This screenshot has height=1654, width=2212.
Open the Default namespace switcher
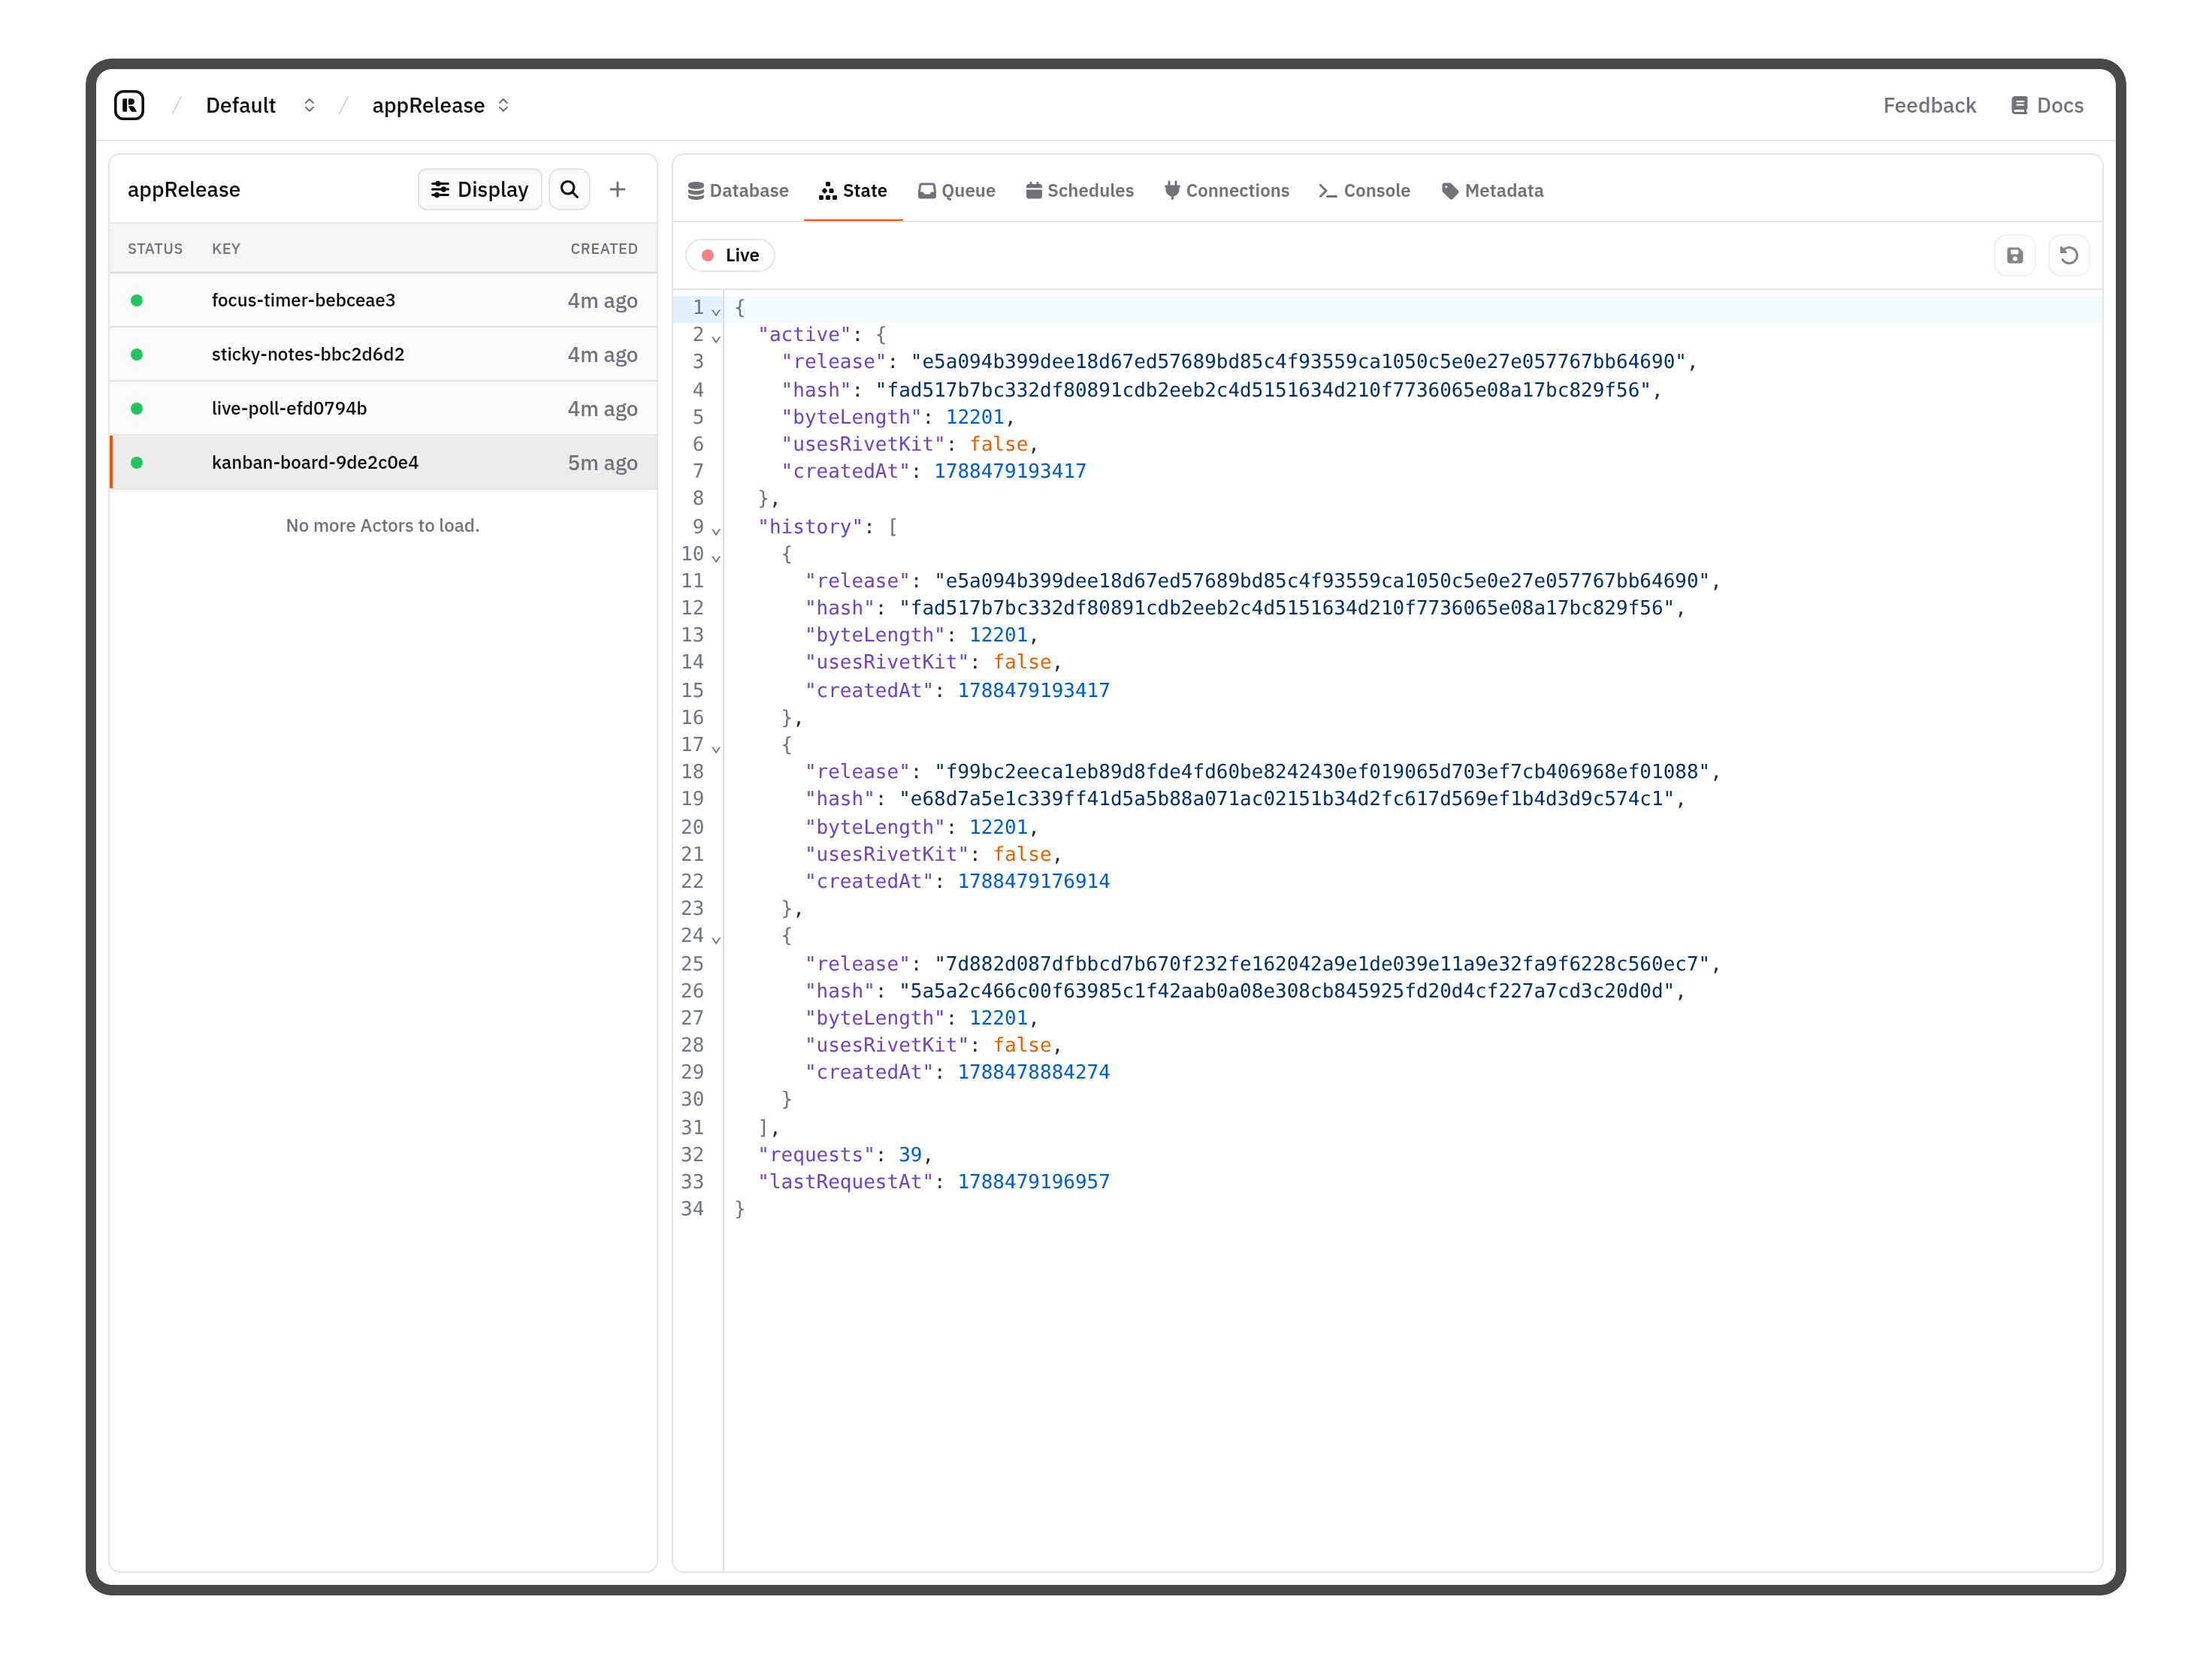tap(260, 105)
